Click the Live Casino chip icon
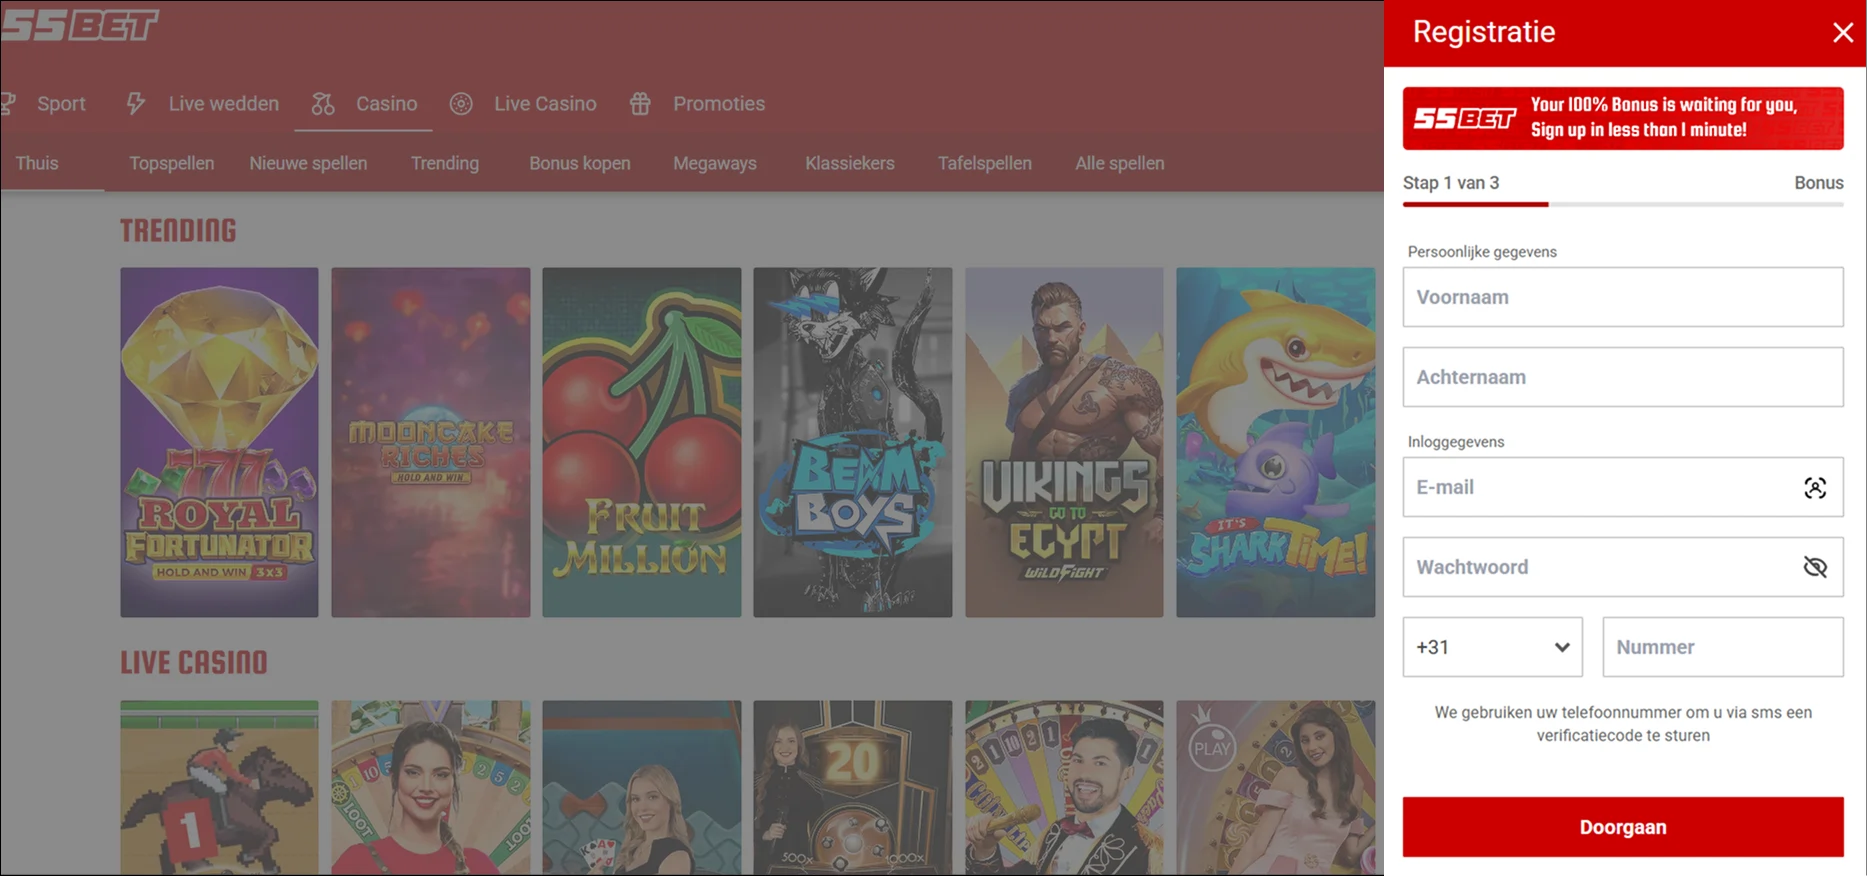Image resolution: width=1867 pixels, height=876 pixels. click(461, 103)
